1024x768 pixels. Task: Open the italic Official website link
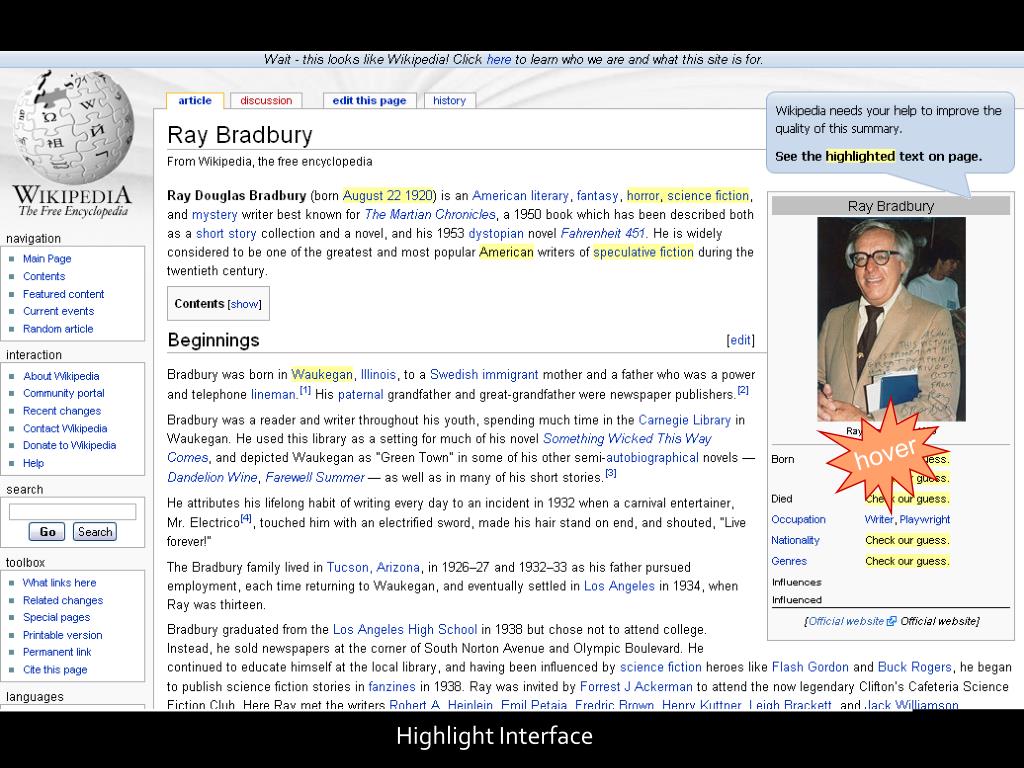point(846,622)
